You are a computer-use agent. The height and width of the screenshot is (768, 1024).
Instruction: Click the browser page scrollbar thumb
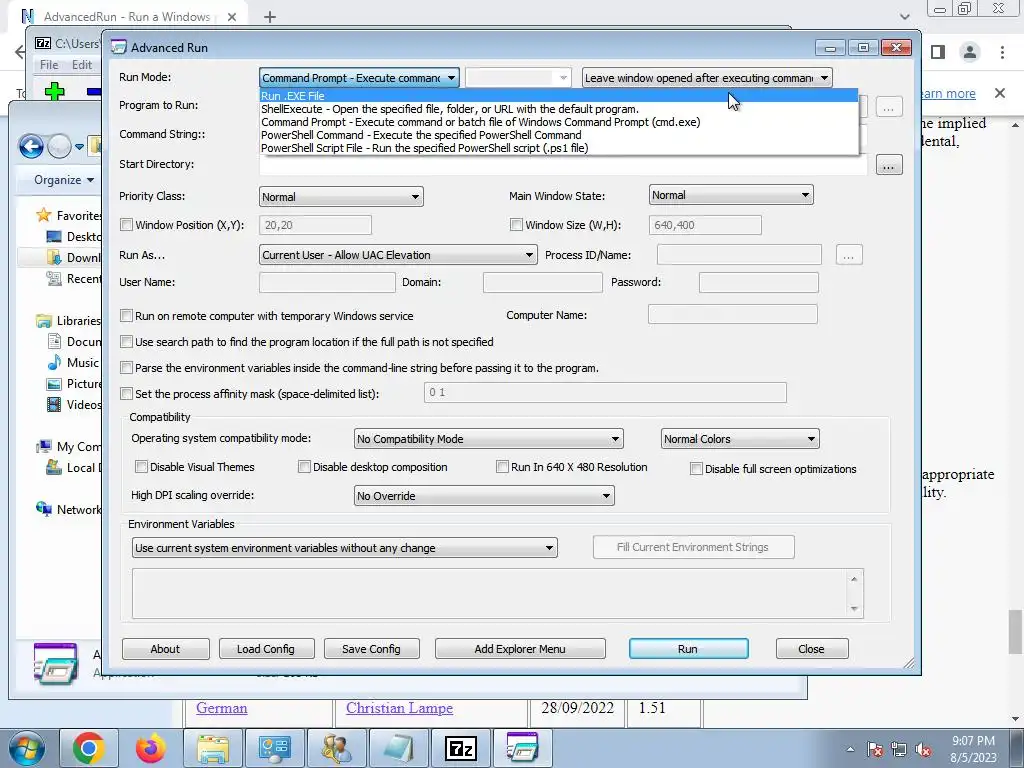tap(1016, 632)
